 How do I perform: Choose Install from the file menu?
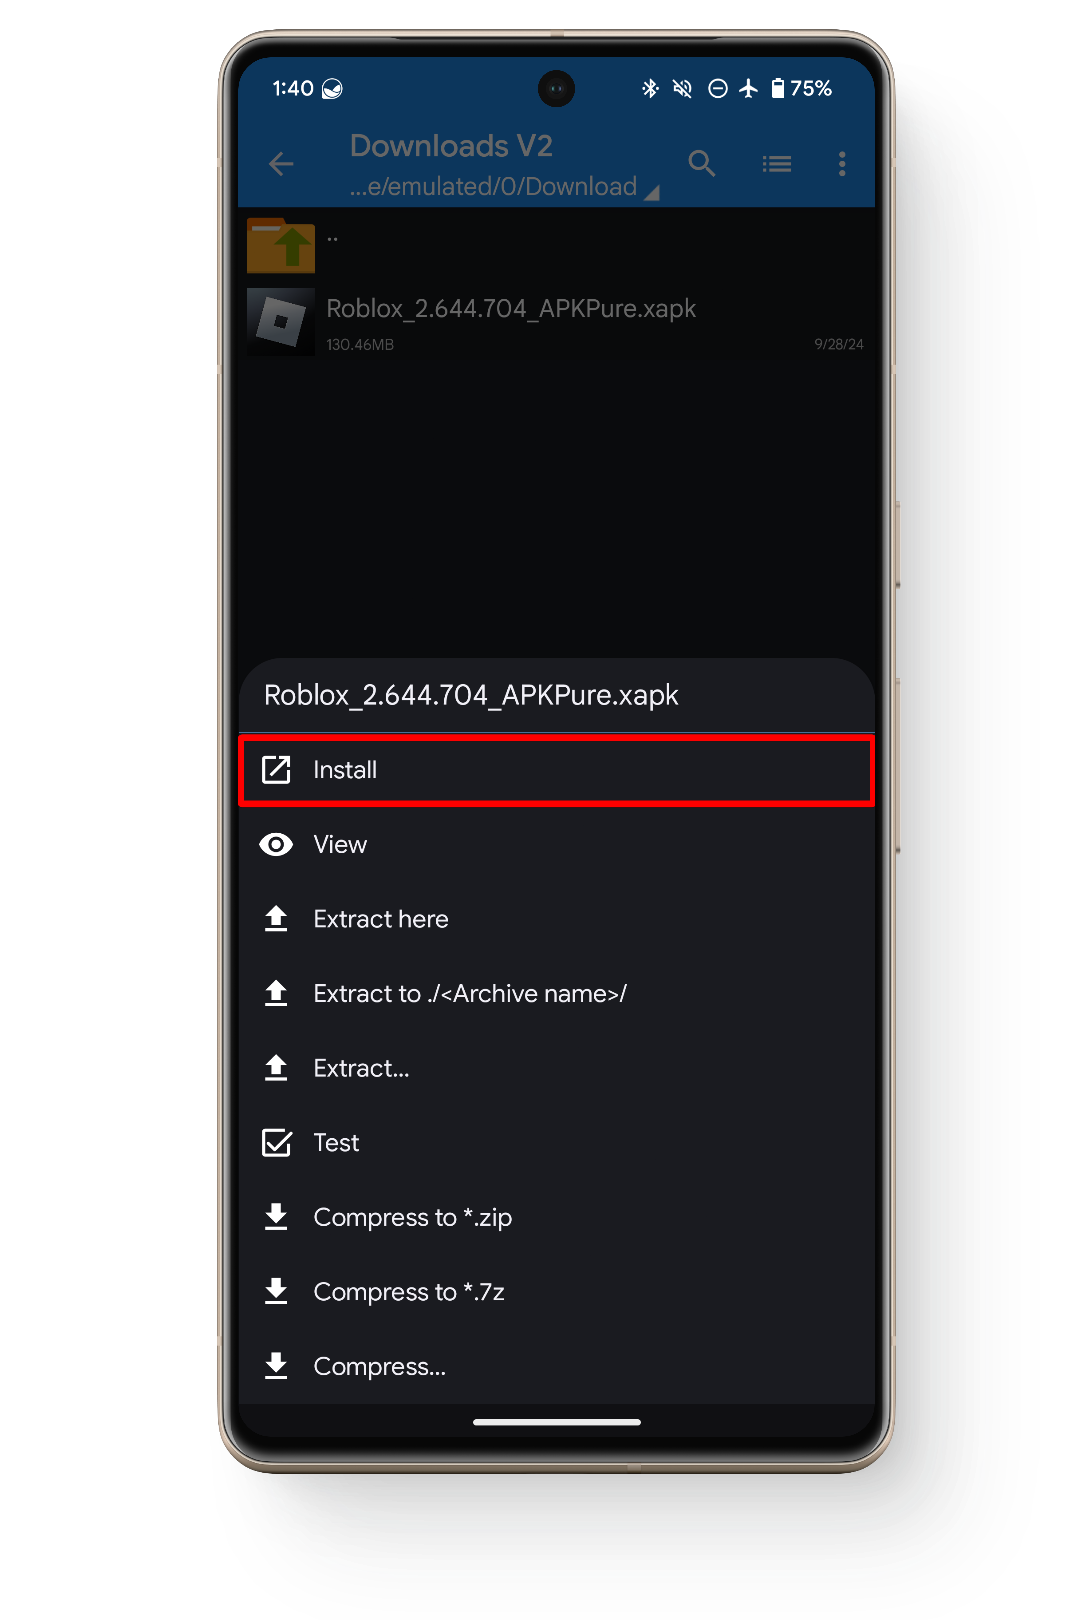556,770
